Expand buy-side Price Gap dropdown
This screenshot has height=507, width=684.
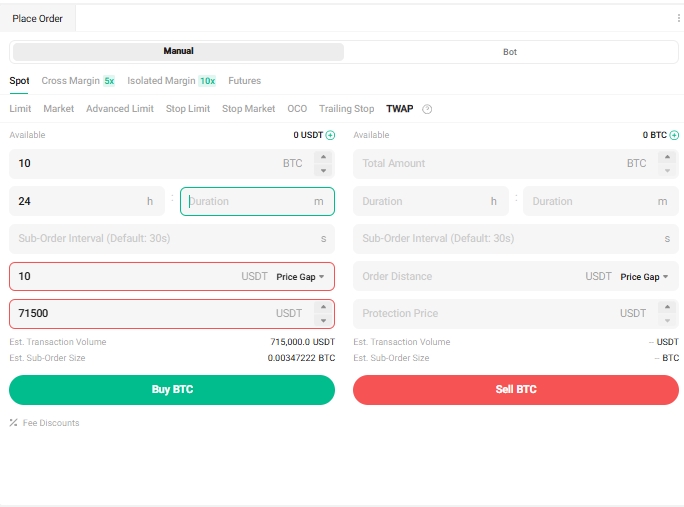tap(300, 277)
